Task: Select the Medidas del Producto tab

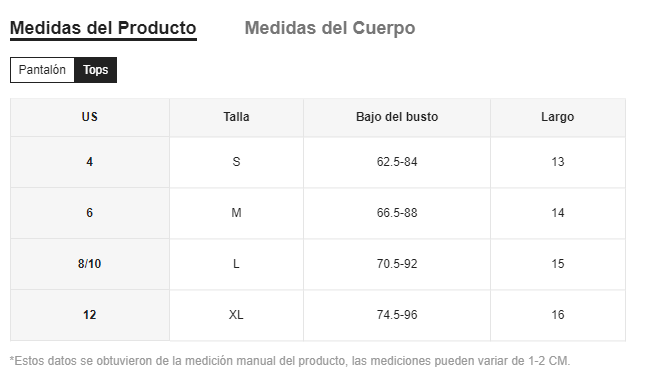Action: click(103, 28)
